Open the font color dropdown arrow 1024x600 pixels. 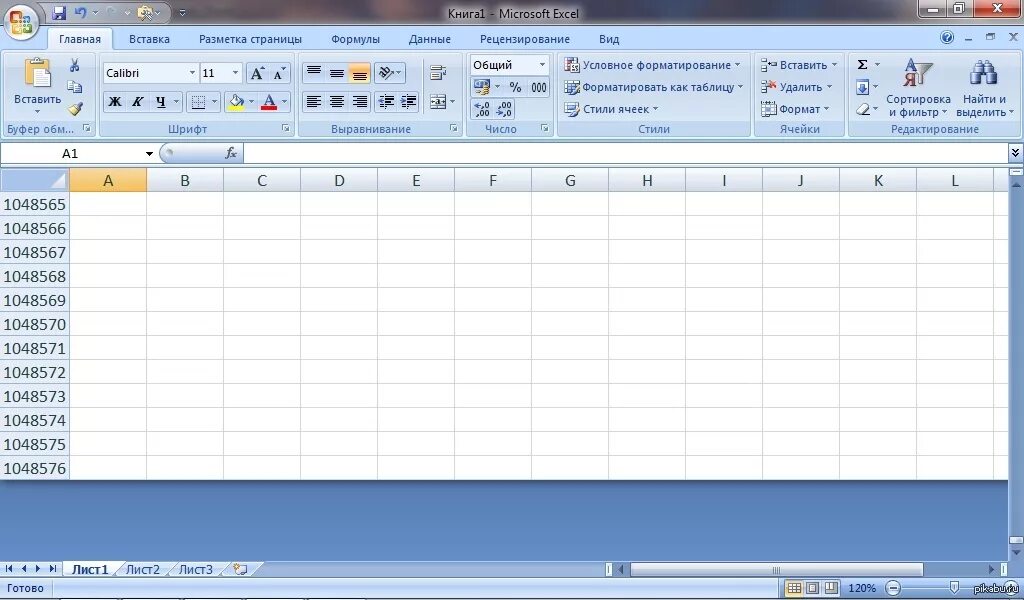[284, 101]
